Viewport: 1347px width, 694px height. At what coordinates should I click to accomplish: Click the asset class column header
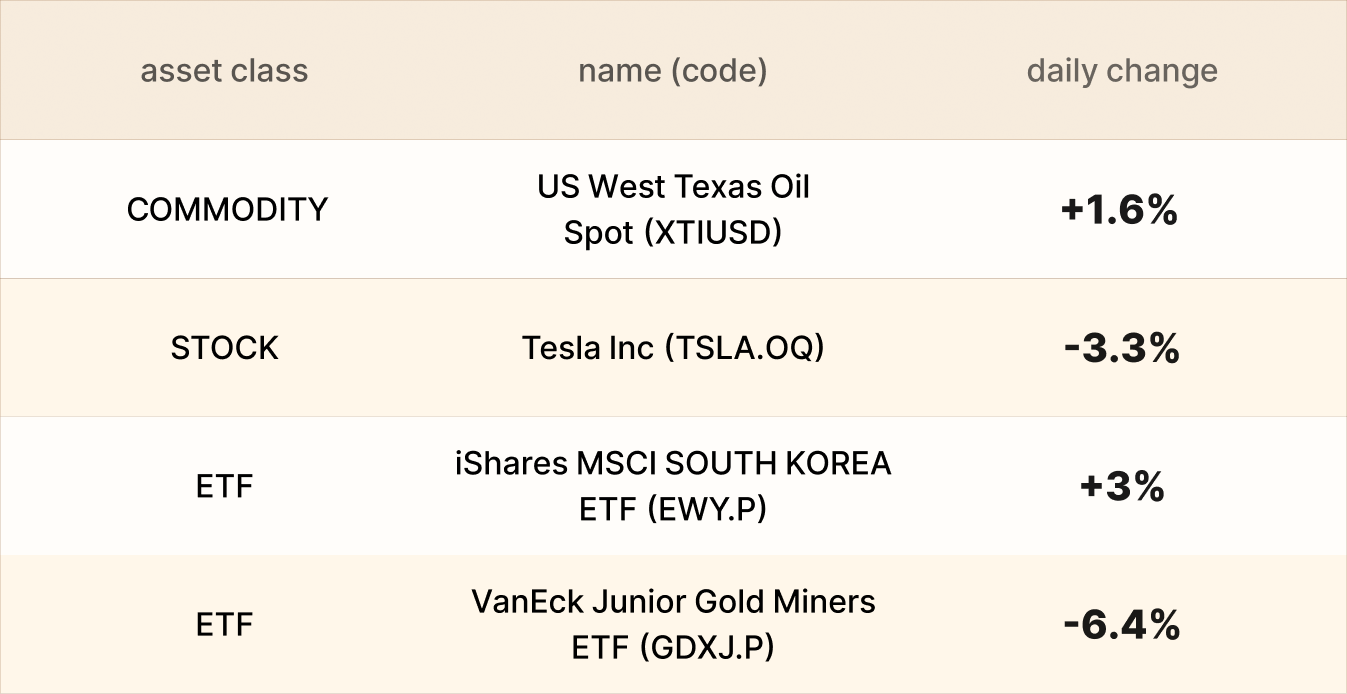[224, 71]
